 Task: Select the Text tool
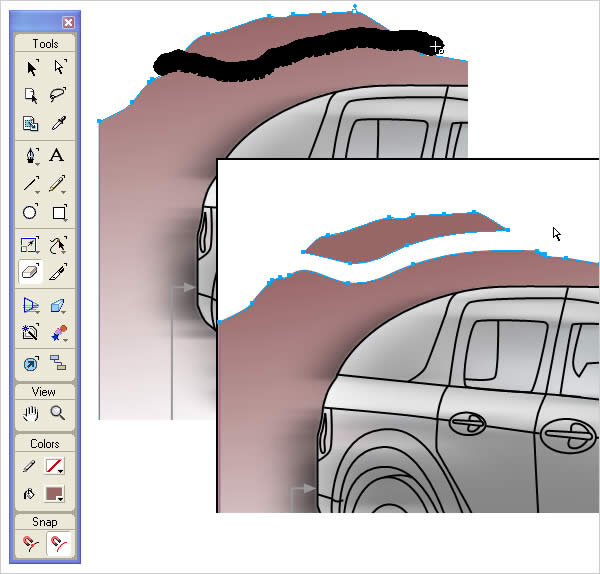(57, 155)
